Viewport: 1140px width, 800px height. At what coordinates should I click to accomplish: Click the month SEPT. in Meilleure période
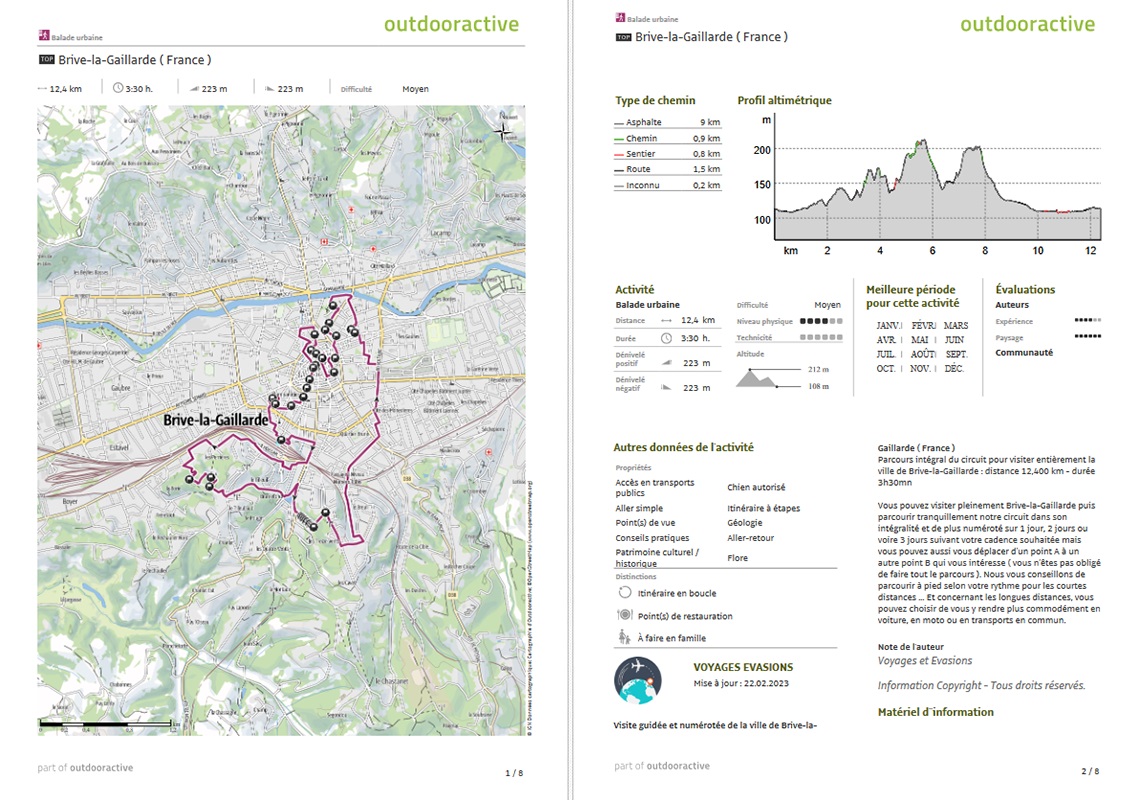click(956, 354)
